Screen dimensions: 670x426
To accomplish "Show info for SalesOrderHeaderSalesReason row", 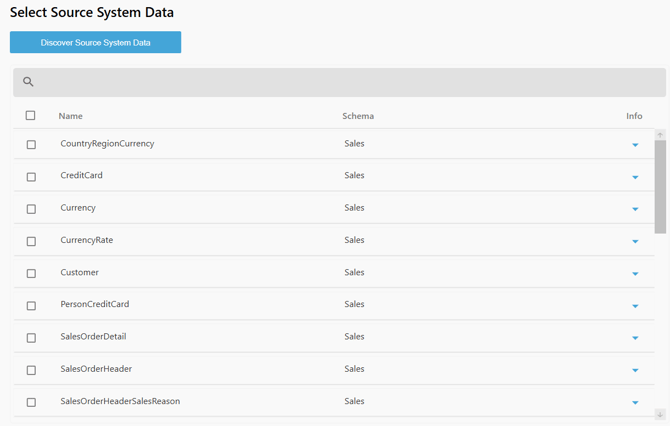I will 635,402.
